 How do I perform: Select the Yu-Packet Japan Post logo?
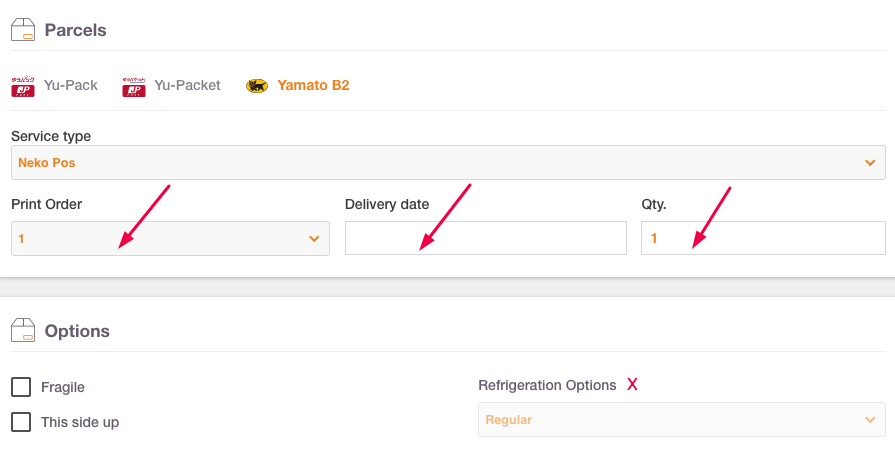click(134, 87)
